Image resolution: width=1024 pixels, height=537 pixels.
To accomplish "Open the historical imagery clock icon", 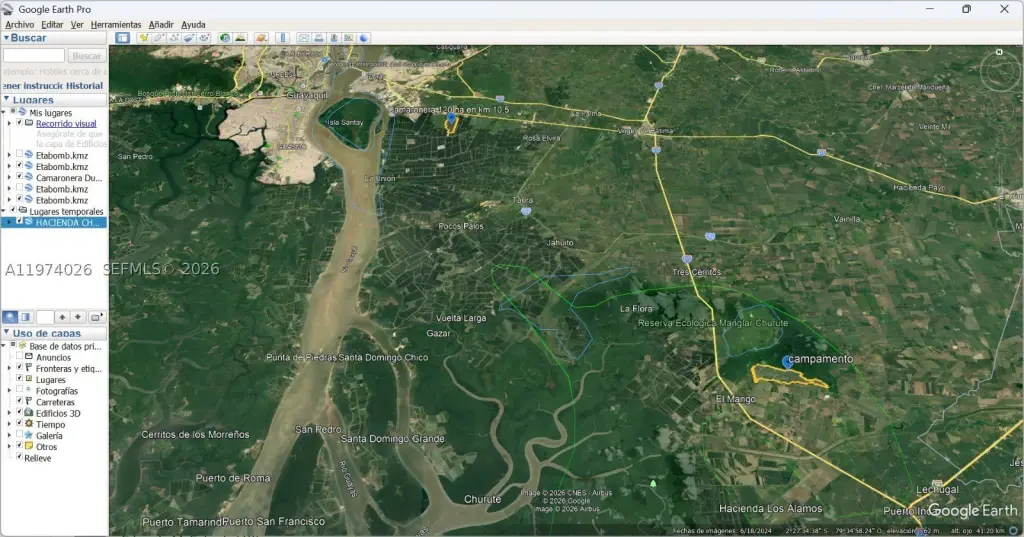I will [225, 38].
